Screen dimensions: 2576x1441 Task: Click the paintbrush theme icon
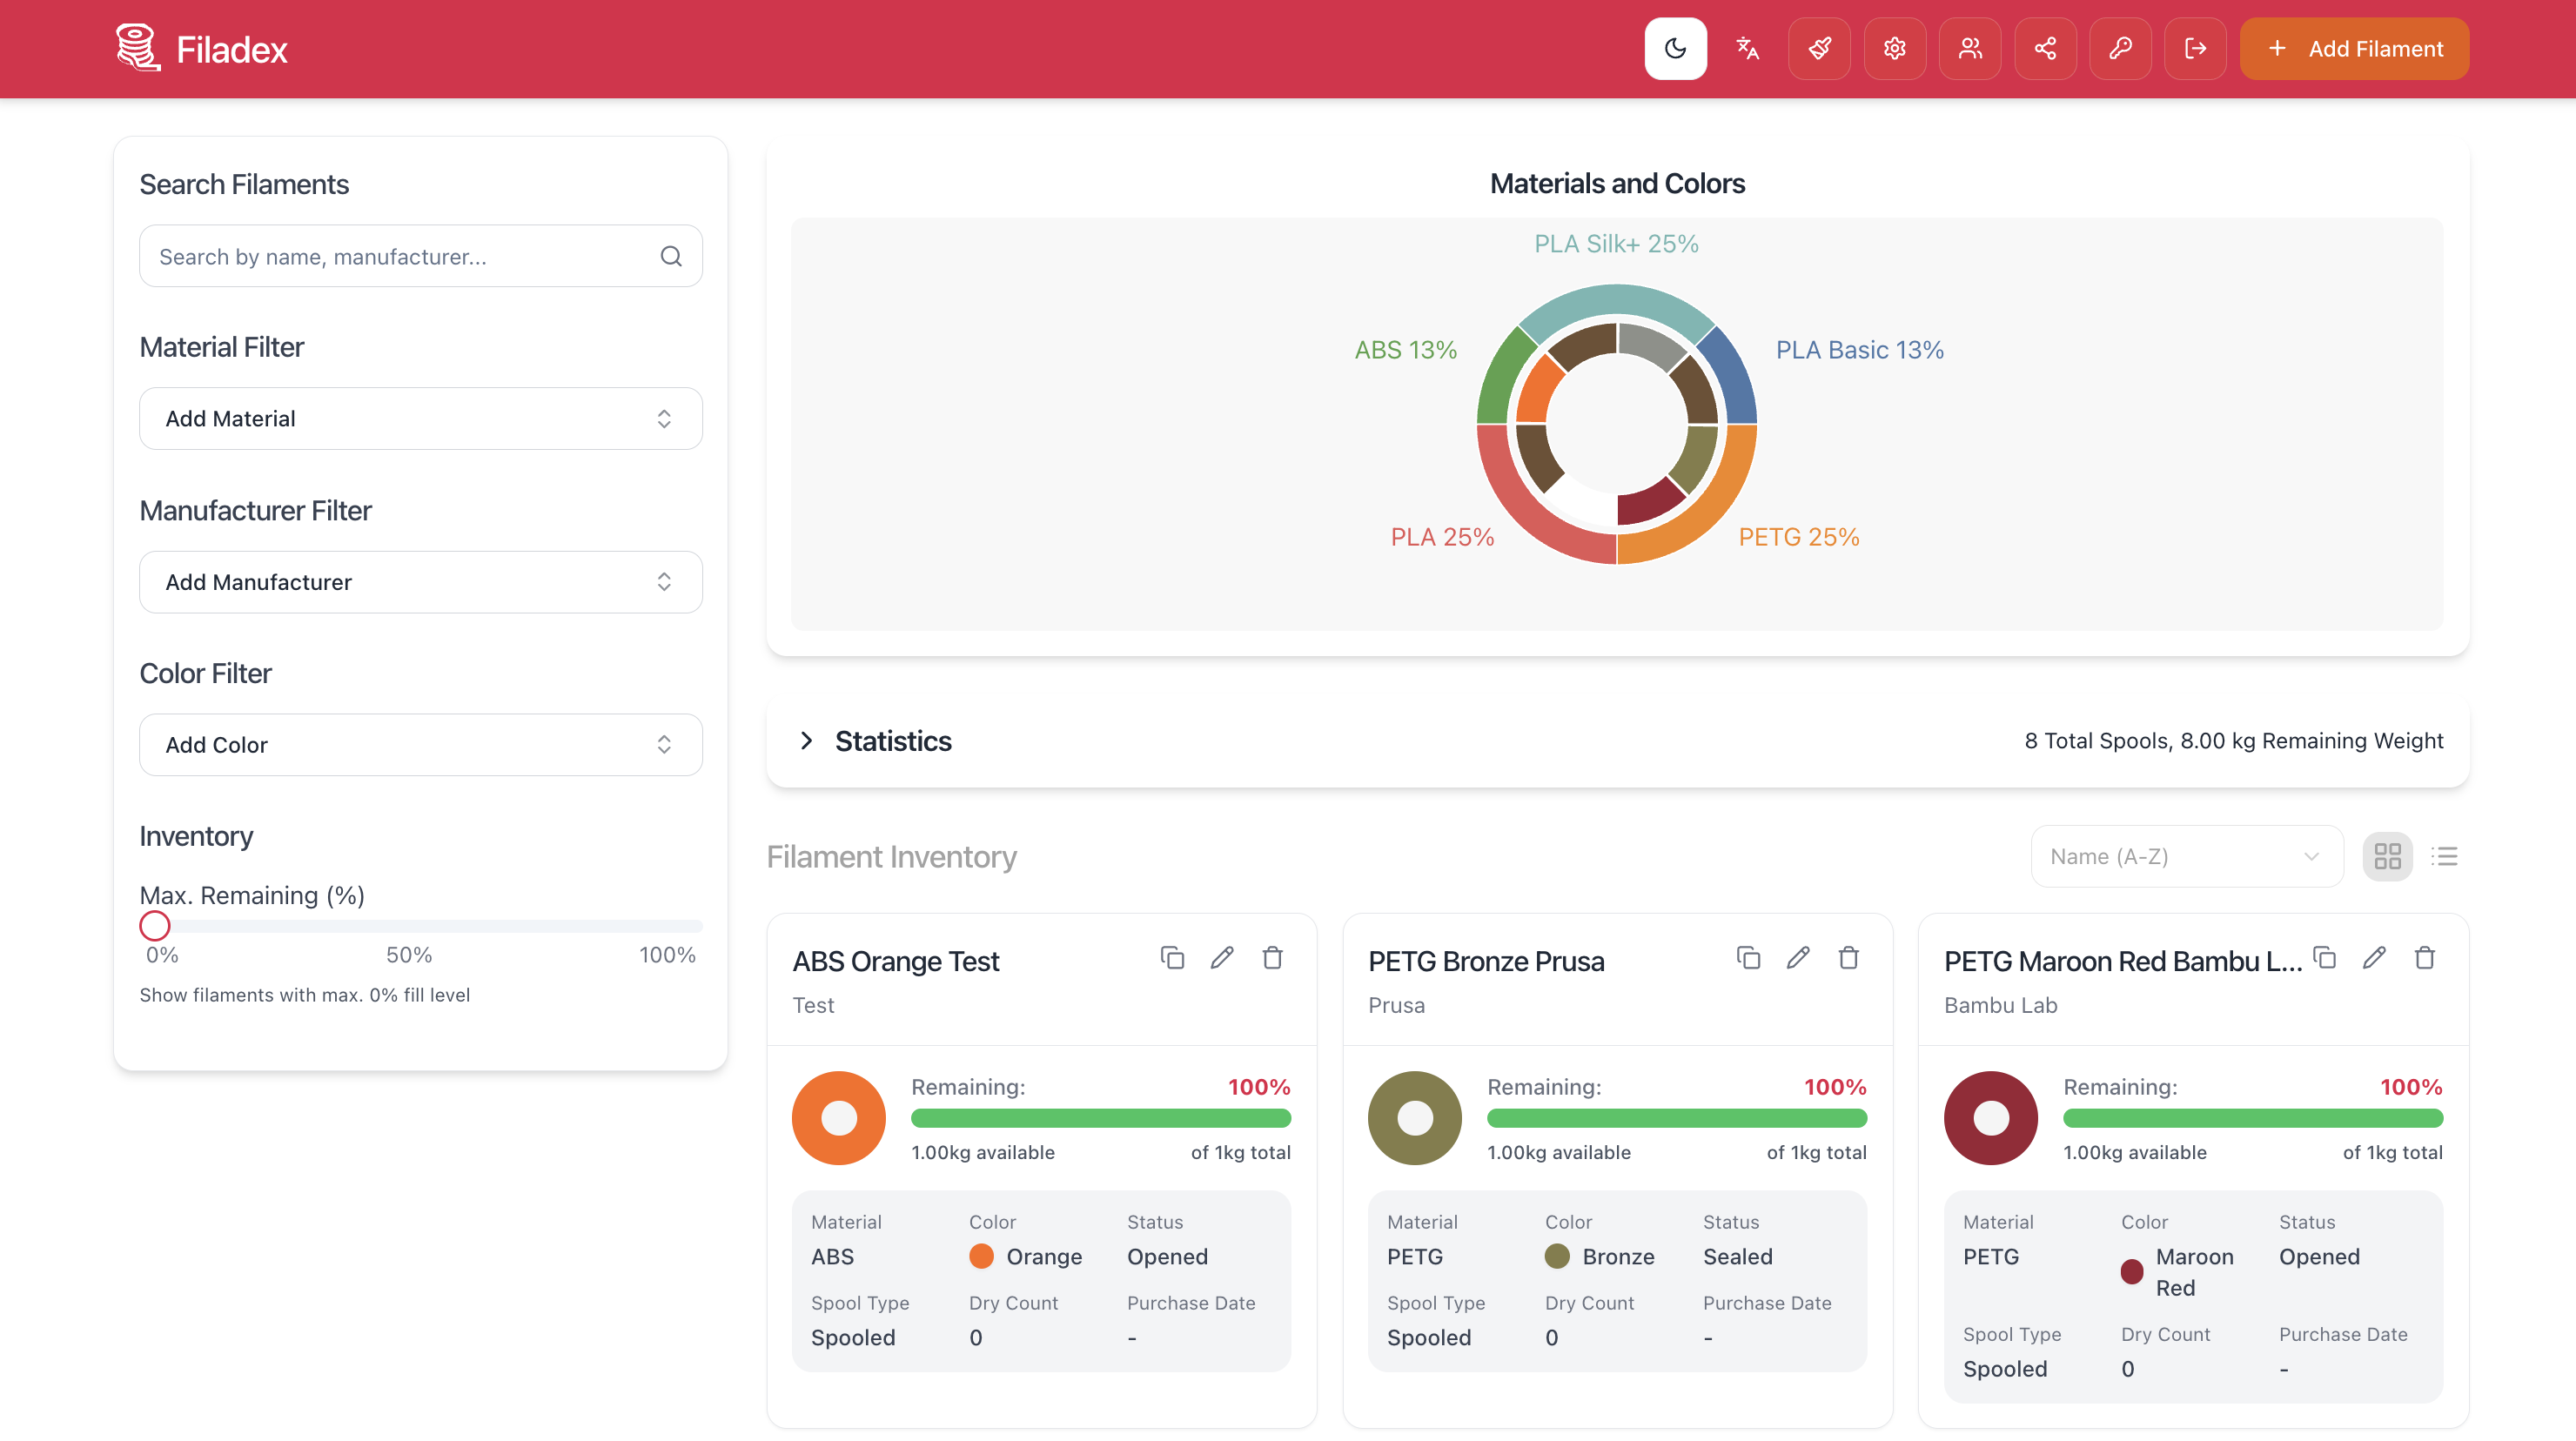coord(1819,48)
